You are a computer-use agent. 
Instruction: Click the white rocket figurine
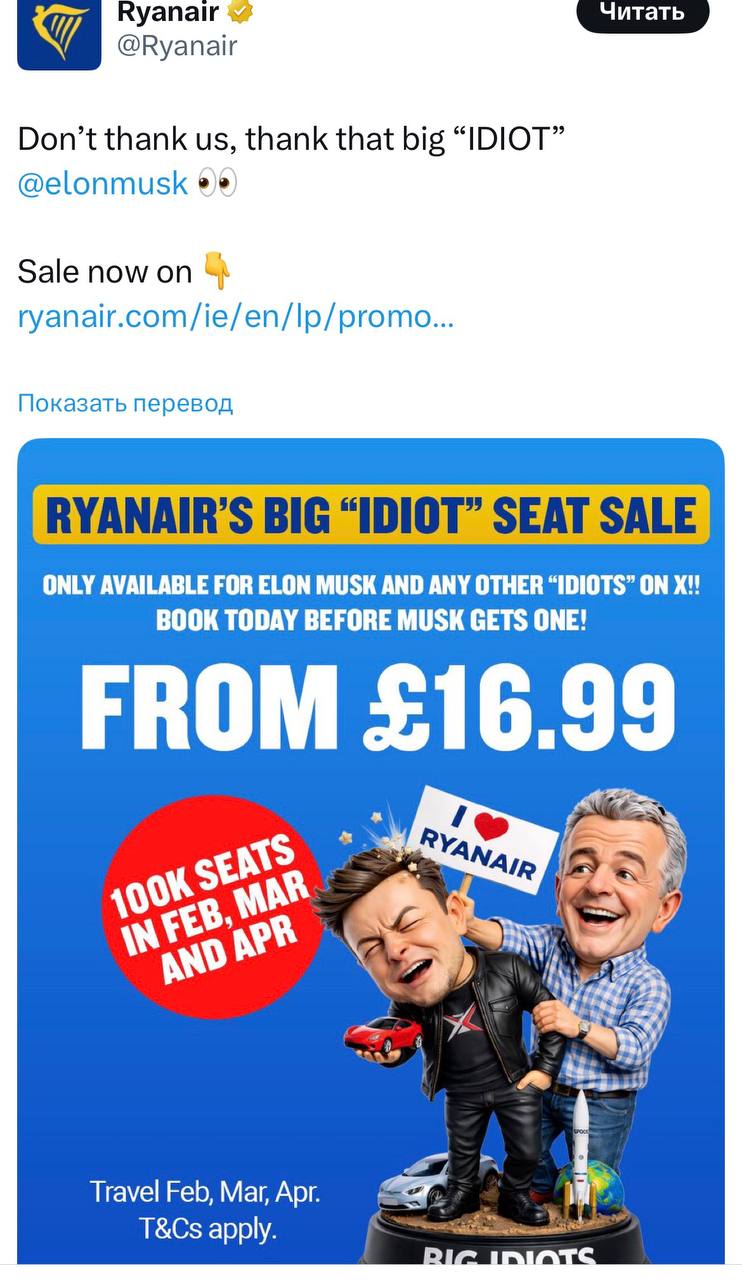click(580, 1150)
